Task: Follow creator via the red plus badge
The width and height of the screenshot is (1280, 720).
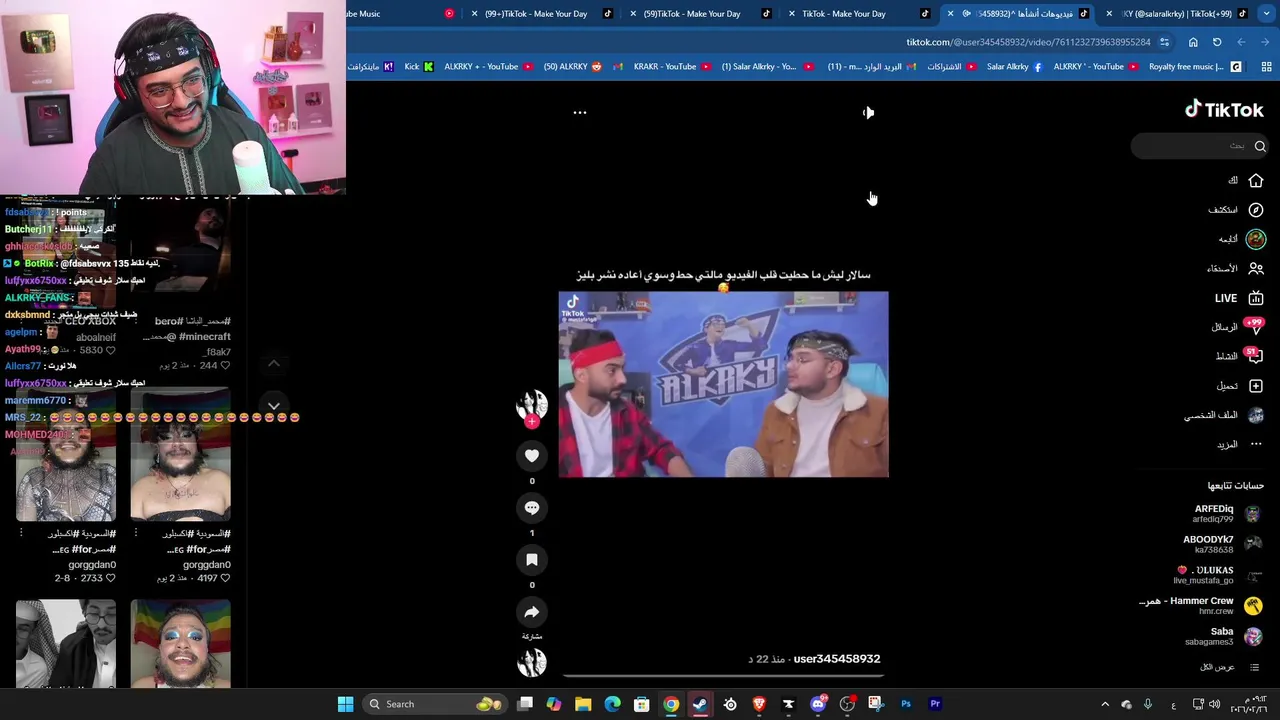Action: tap(532, 422)
